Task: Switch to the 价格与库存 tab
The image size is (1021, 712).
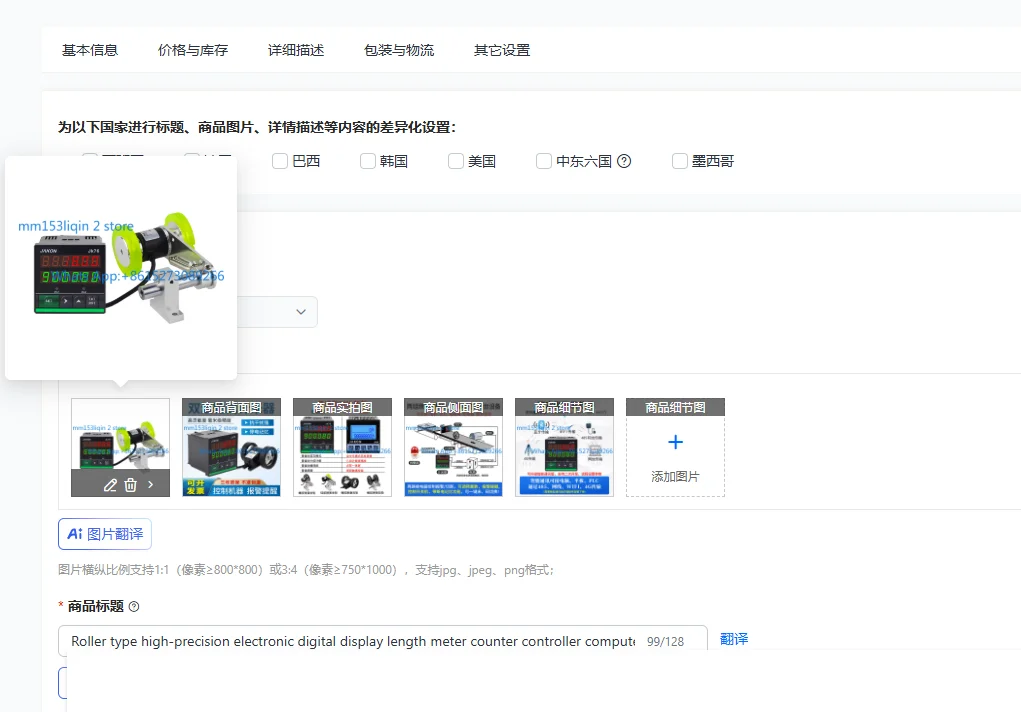Action: tap(193, 50)
